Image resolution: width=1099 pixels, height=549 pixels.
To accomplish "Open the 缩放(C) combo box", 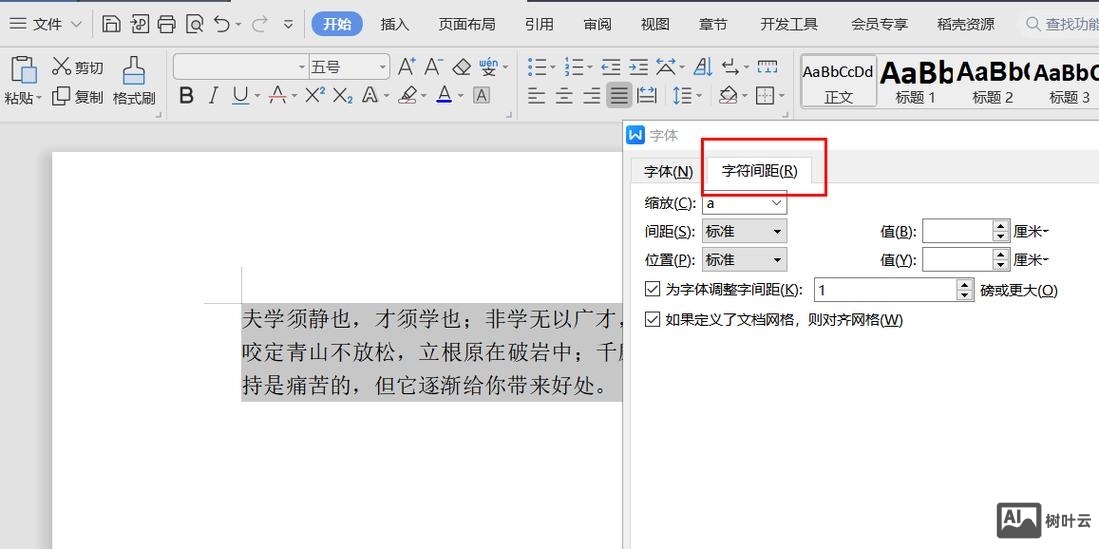I will tap(744, 203).
